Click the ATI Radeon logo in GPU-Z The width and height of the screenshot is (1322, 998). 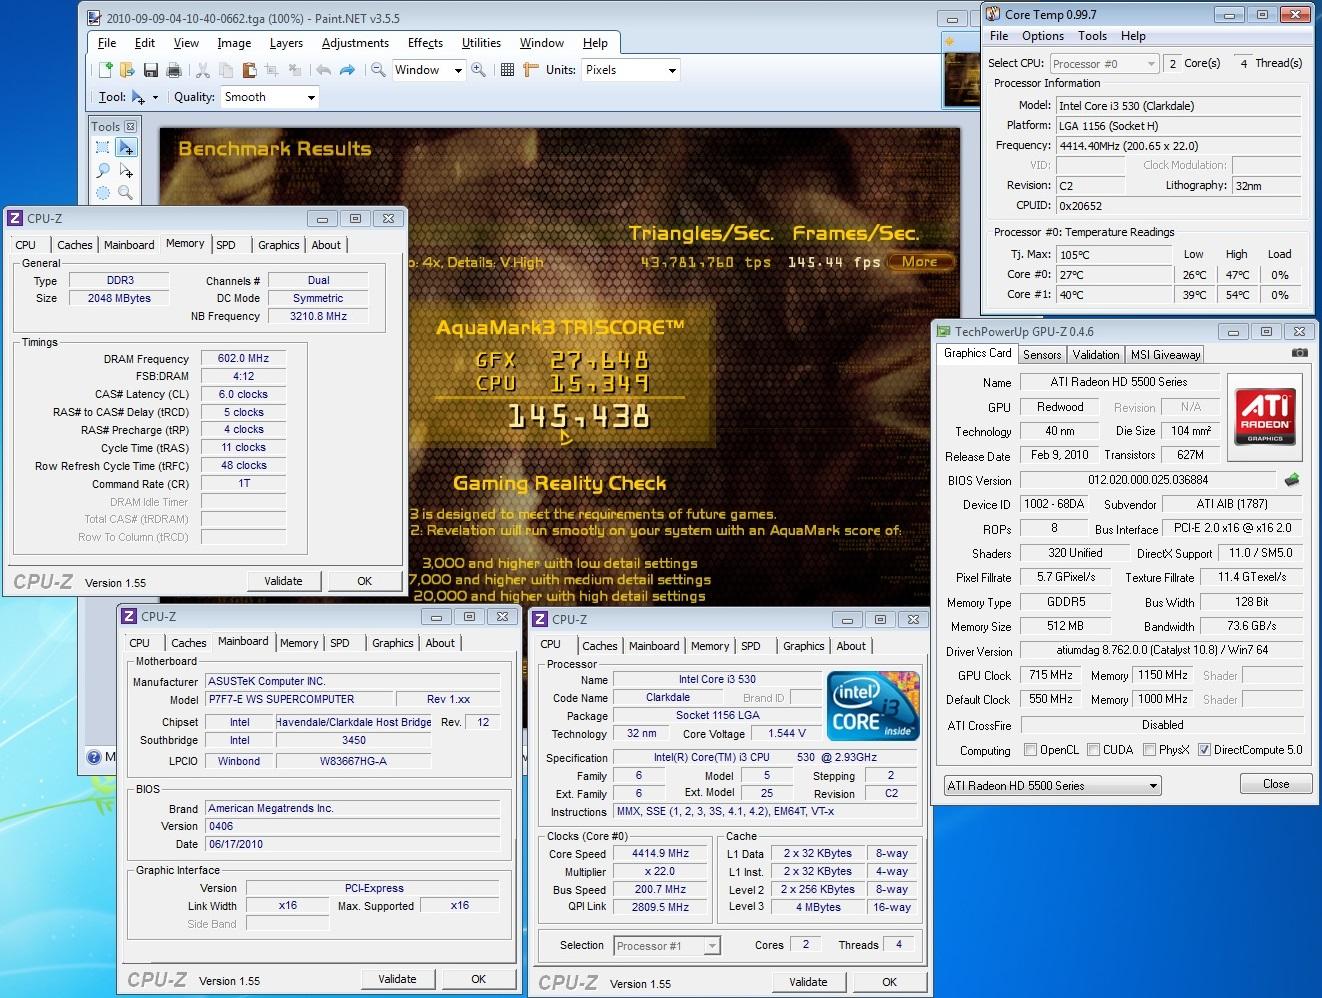[x=1264, y=416]
